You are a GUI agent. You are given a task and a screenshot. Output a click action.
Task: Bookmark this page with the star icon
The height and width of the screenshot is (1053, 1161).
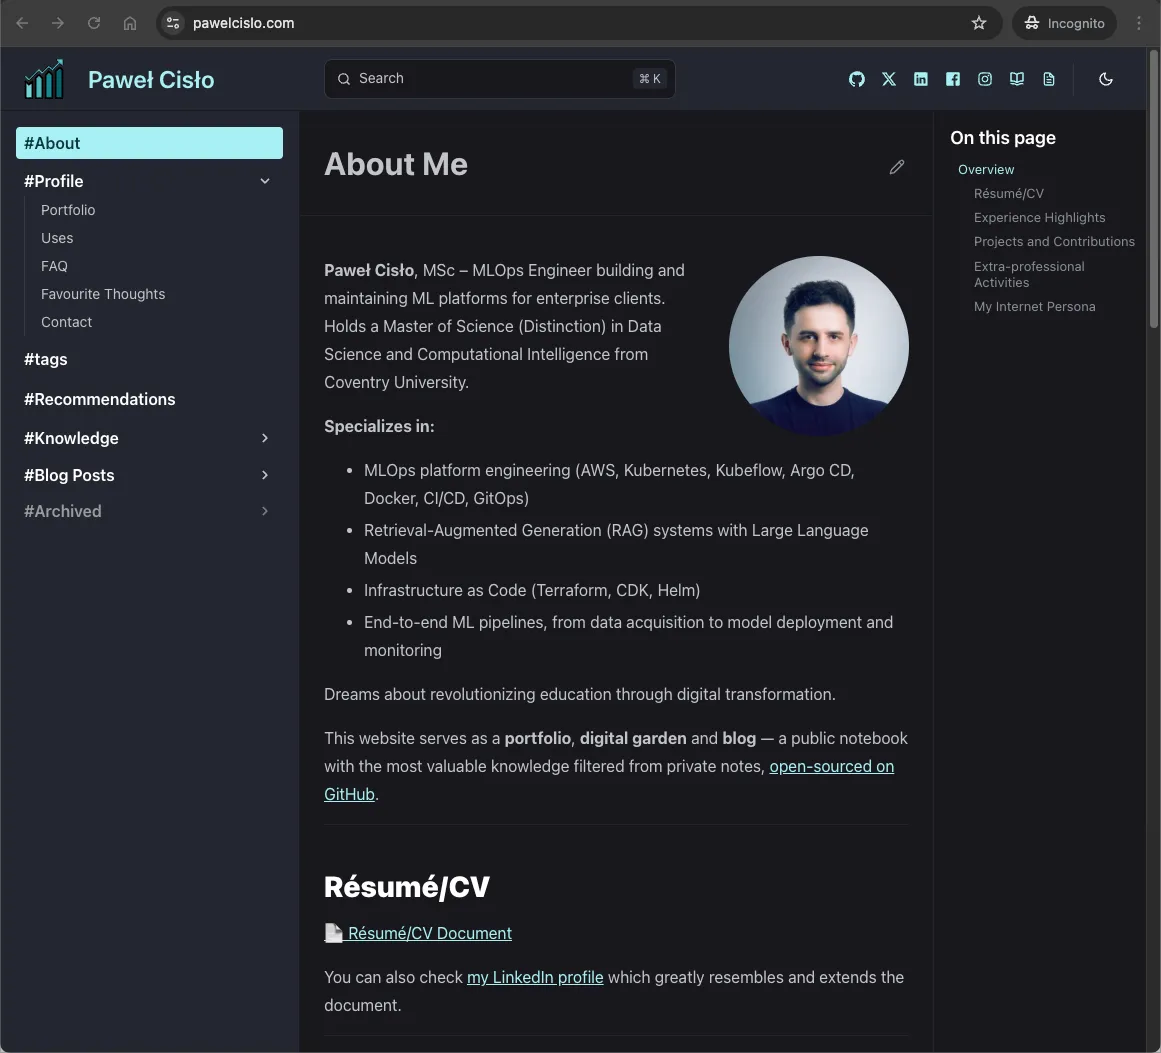(x=979, y=23)
